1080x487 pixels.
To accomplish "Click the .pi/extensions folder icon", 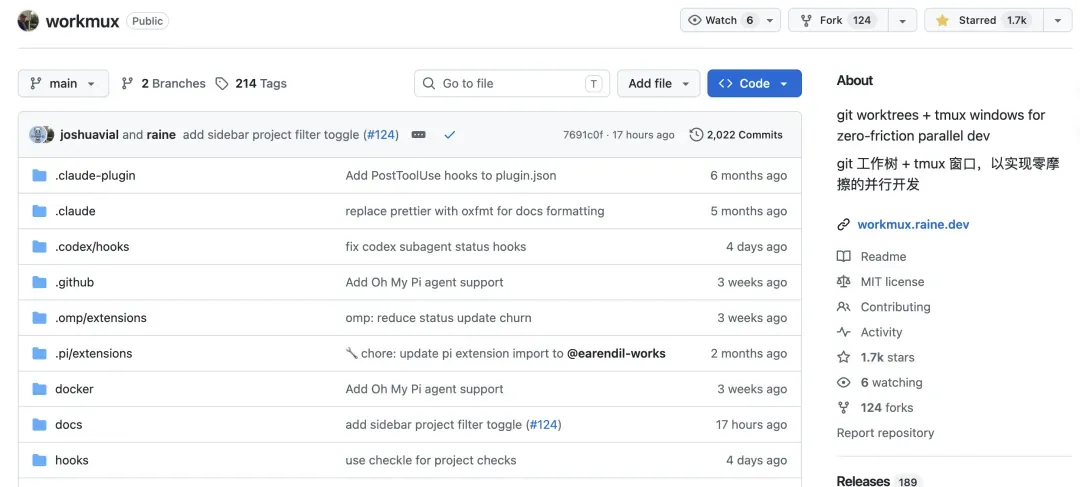I will pos(39,353).
